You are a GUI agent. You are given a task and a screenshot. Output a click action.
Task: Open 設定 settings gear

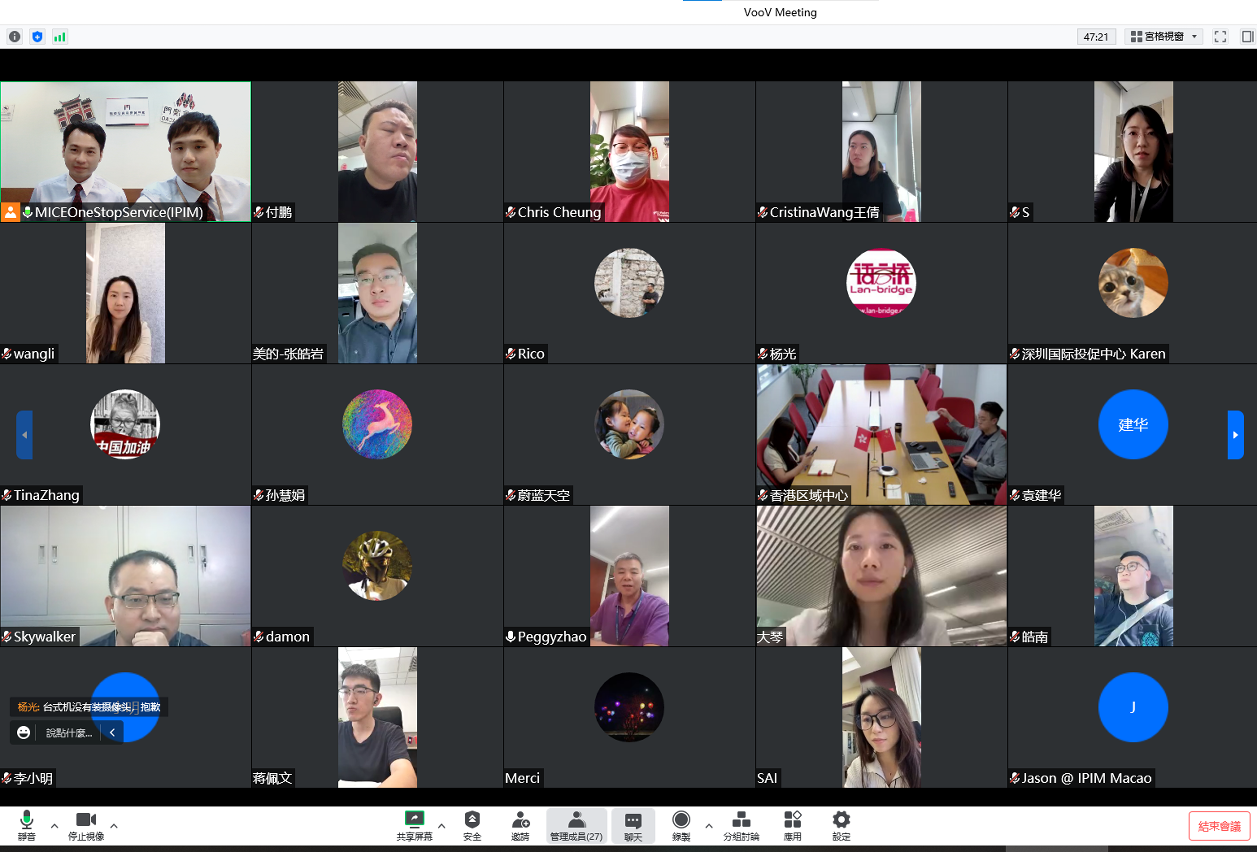point(841,820)
